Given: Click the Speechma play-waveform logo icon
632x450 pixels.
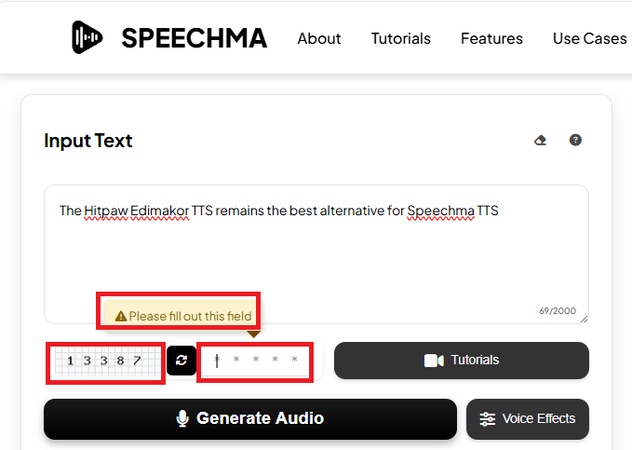Looking at the screenshot, I should point(88,38).
